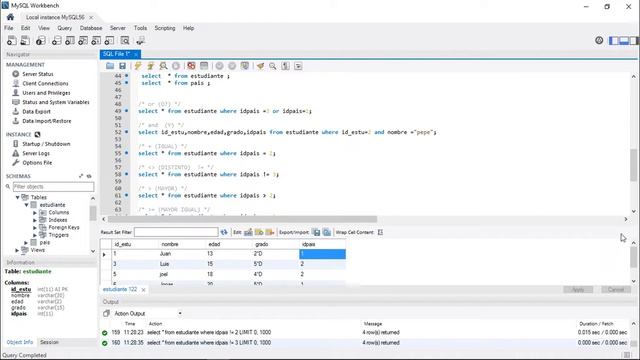
Task: Click the Result Set Filter field
Action: pyautogui.click(x=176, y=232)
